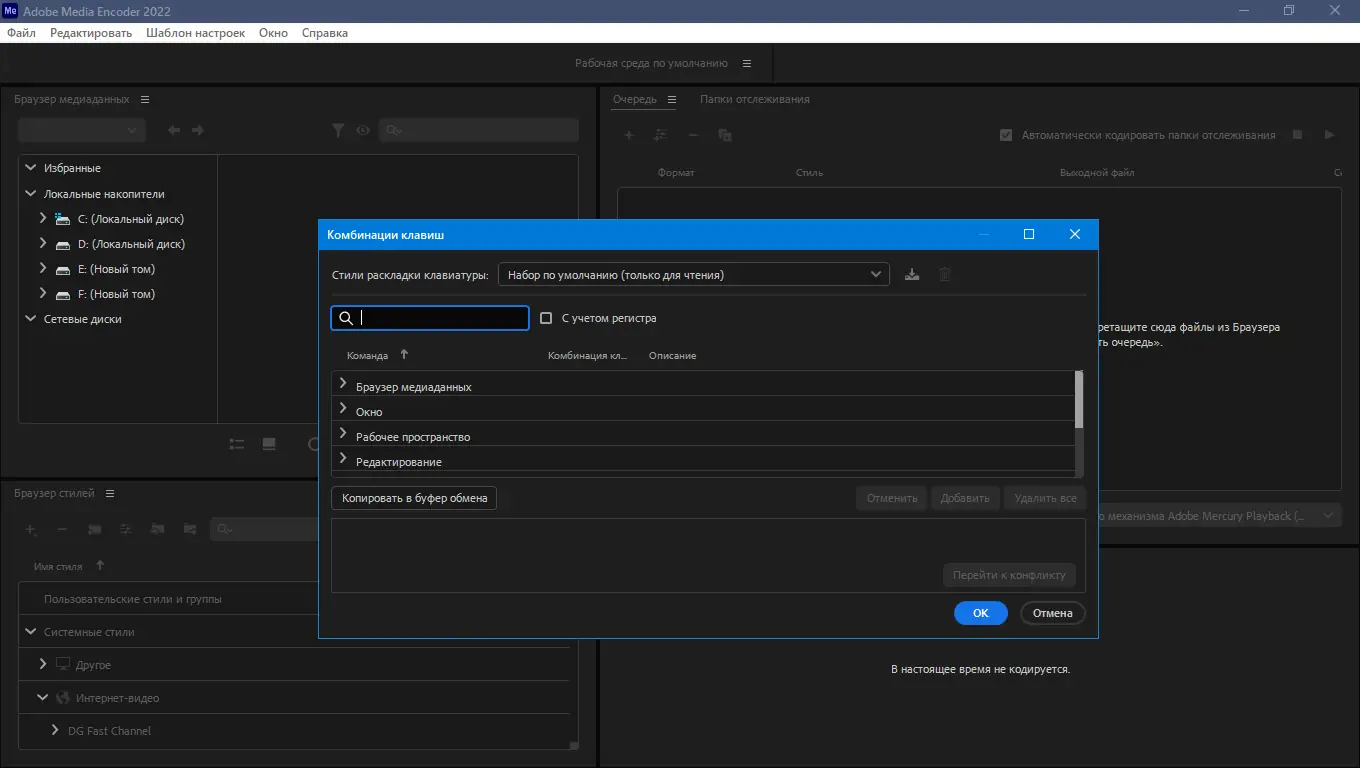Expand the E: (Новый том) node
This screenshot has width=1360, height=768.
point(43,268)
